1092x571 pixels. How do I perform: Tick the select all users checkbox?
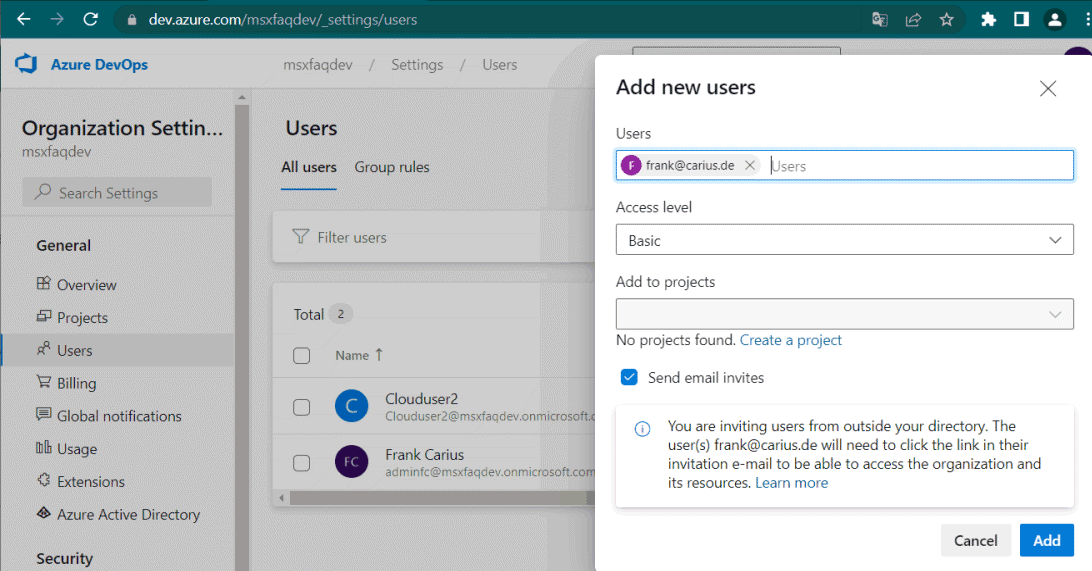(302, 356)
